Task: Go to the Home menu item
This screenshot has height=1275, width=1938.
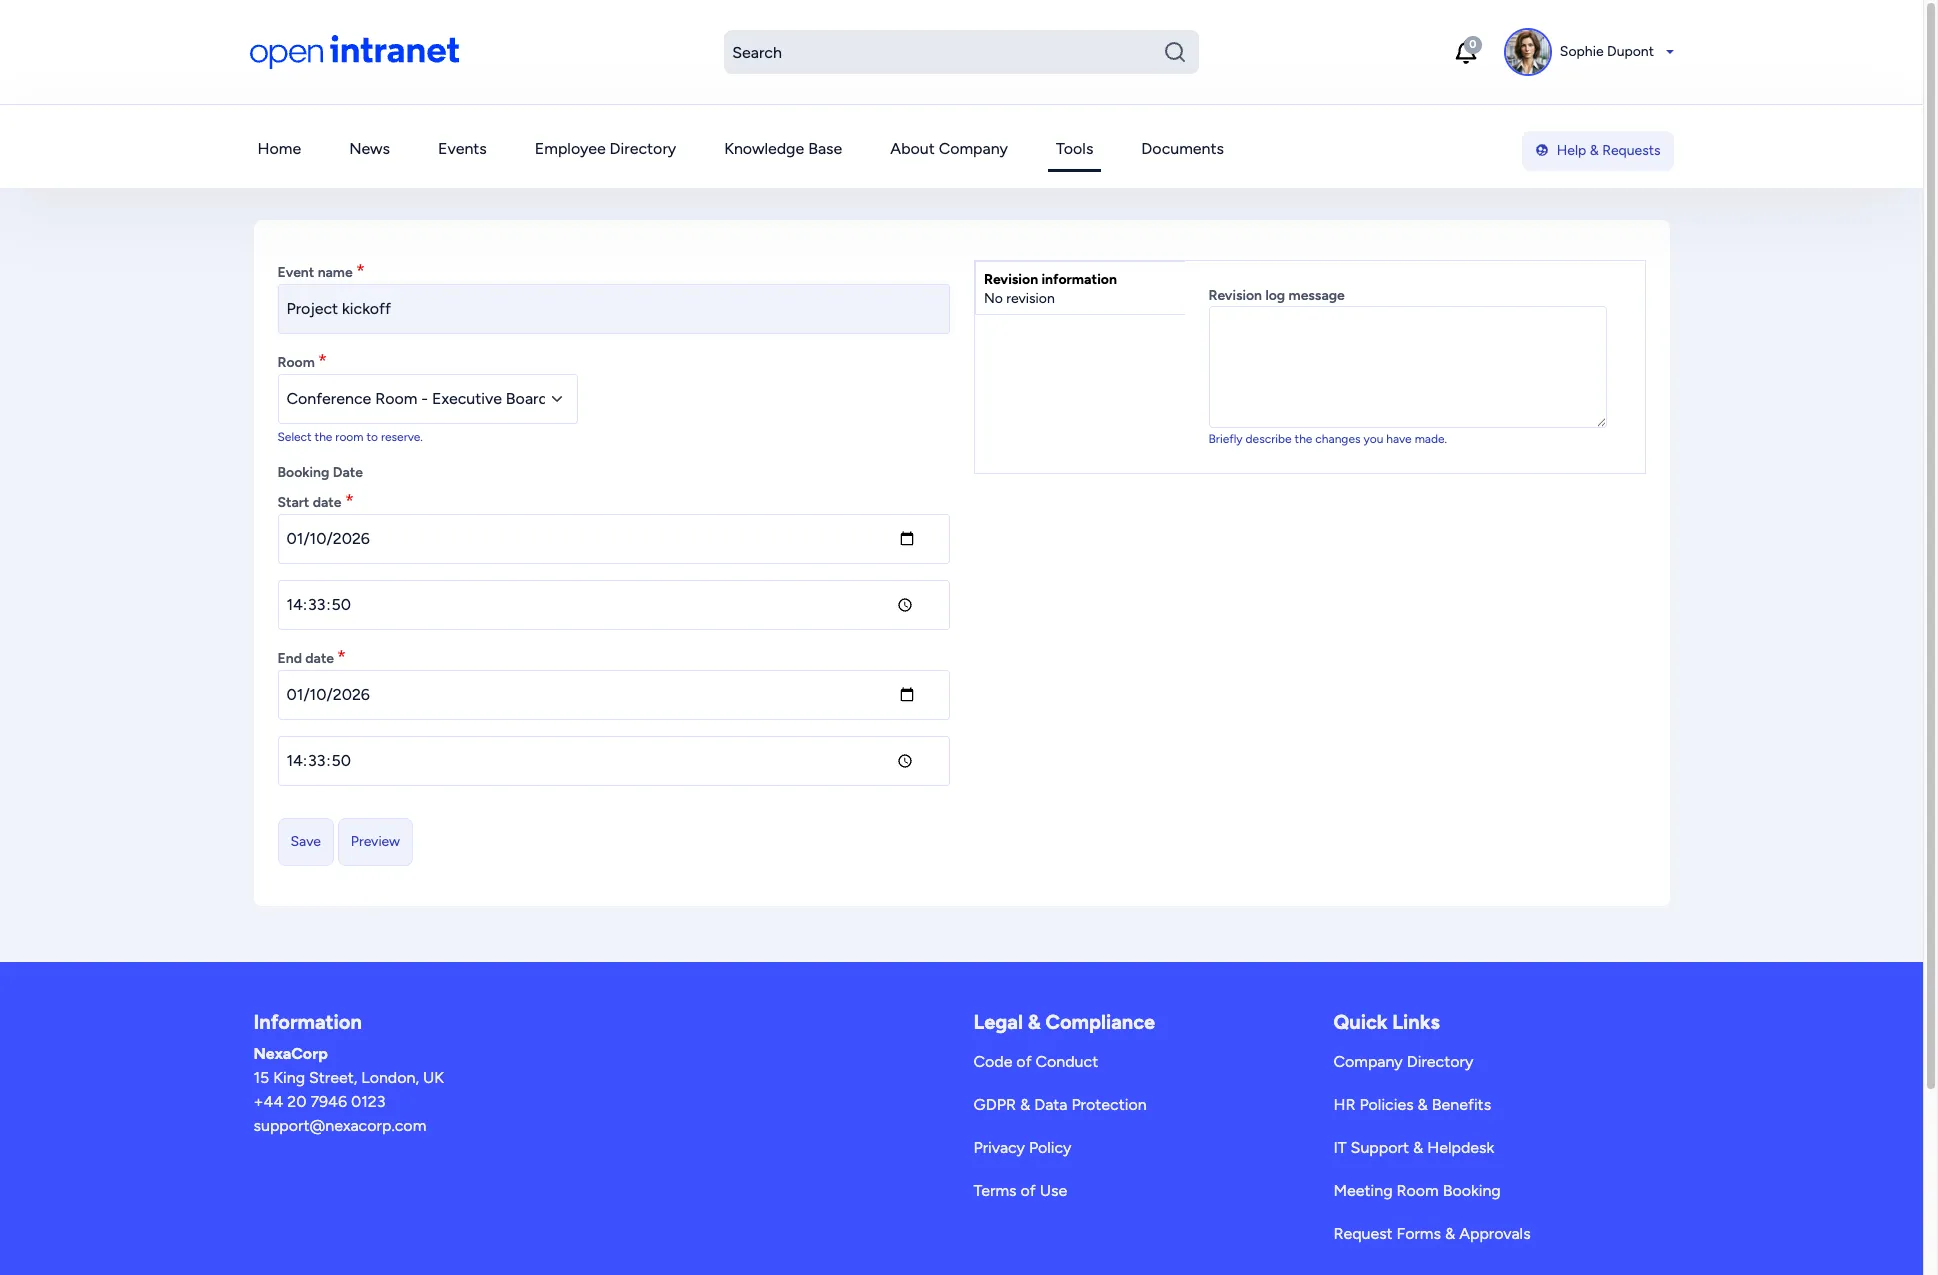Action: coord(279,149)
